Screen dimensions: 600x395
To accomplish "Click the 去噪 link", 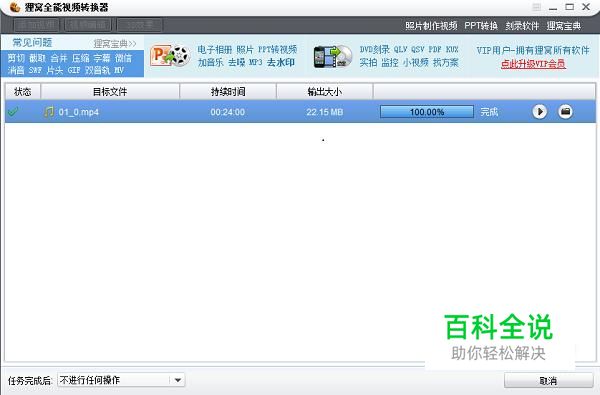I will [236, 62].
